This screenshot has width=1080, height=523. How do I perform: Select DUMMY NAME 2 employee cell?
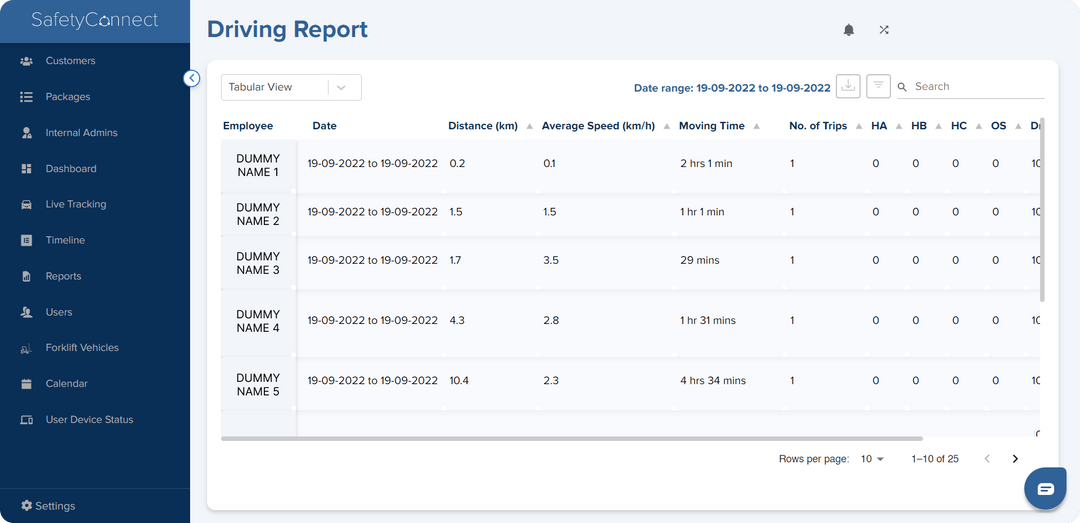click(258, 214)
